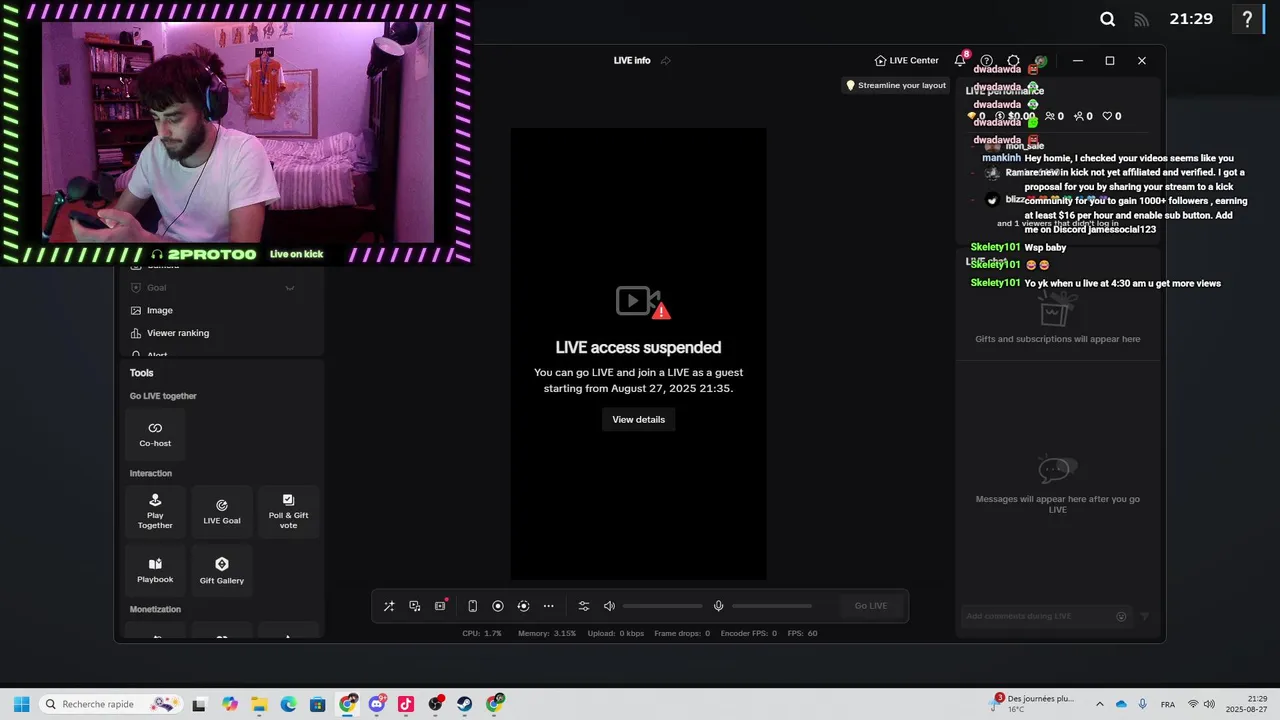Click the dotted-ring clip capture icon
This screenshot has height=720, width=1280.
coord(523,606)
